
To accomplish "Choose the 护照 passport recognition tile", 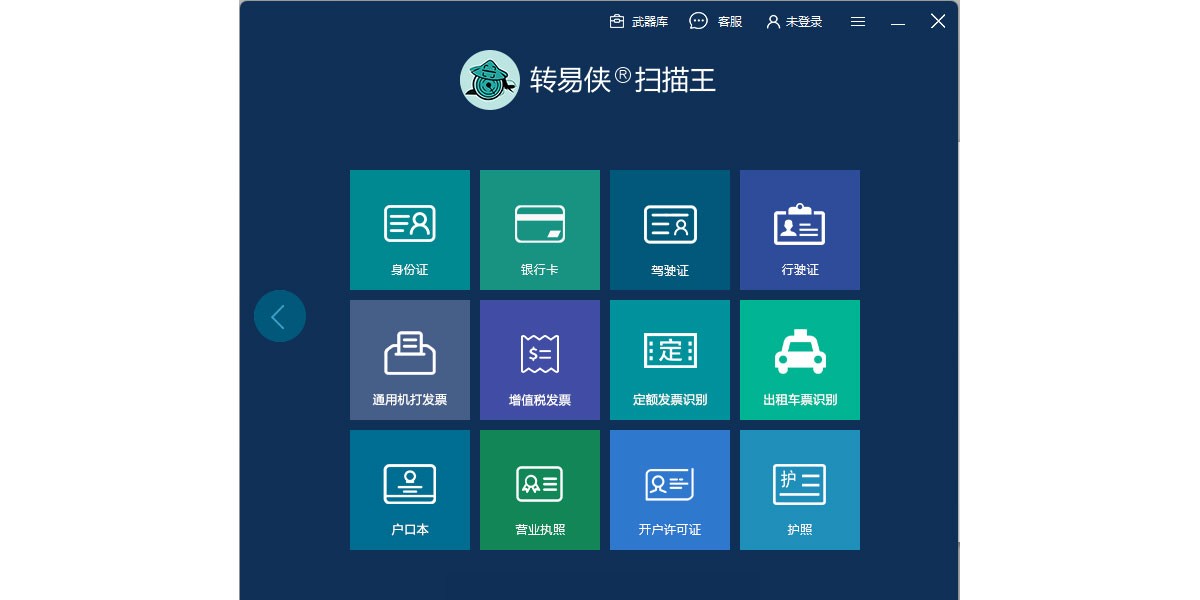I will pyautogui.click(x=799, y=490).
